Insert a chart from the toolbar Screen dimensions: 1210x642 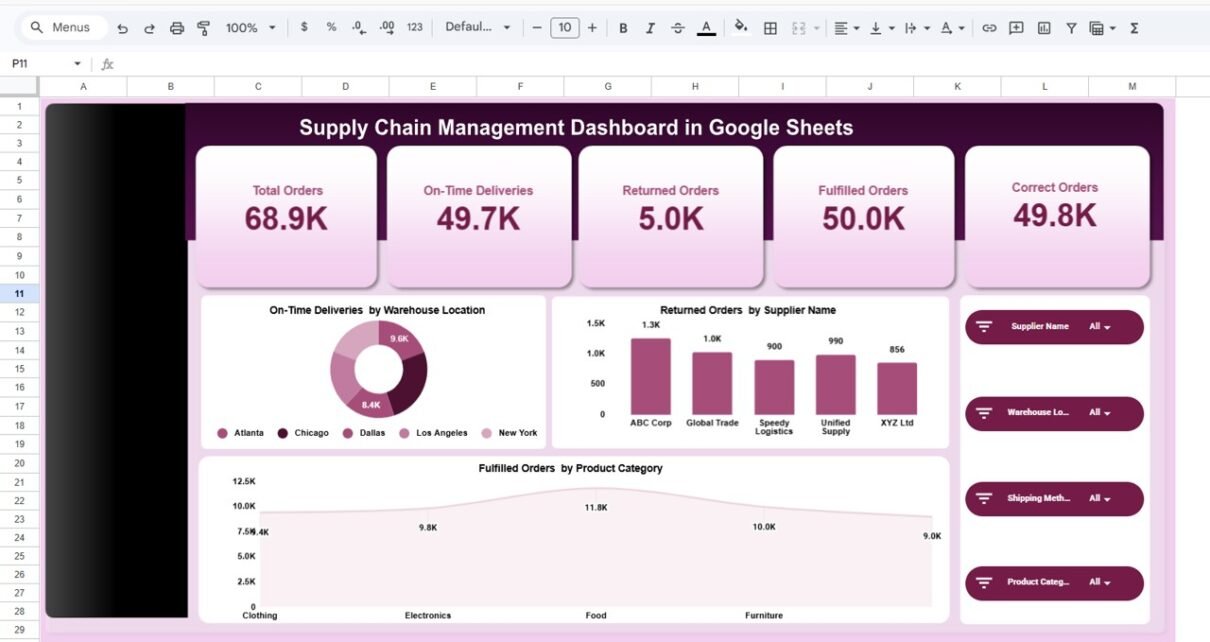(x=1044, y=28)
